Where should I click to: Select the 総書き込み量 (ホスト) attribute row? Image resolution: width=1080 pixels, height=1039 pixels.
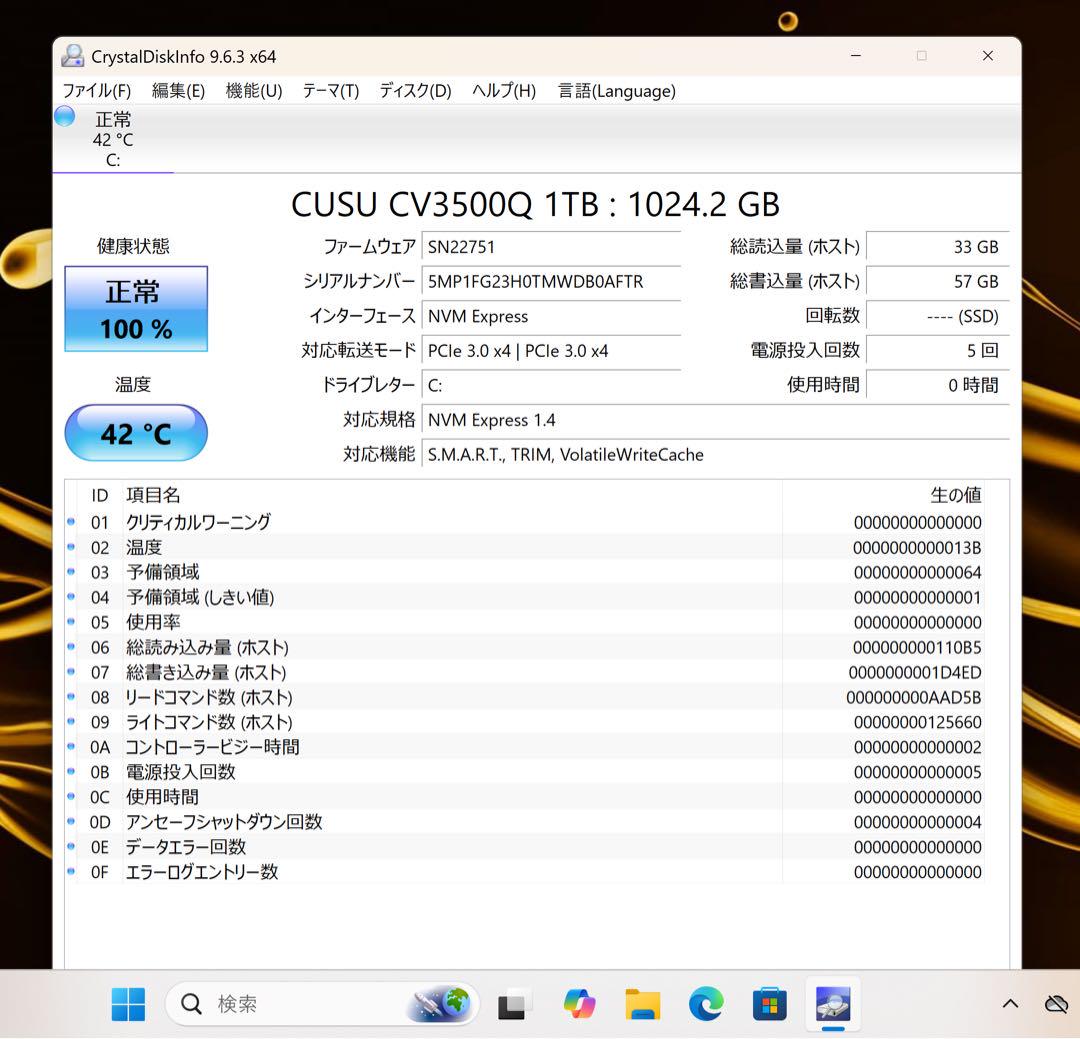525,672
